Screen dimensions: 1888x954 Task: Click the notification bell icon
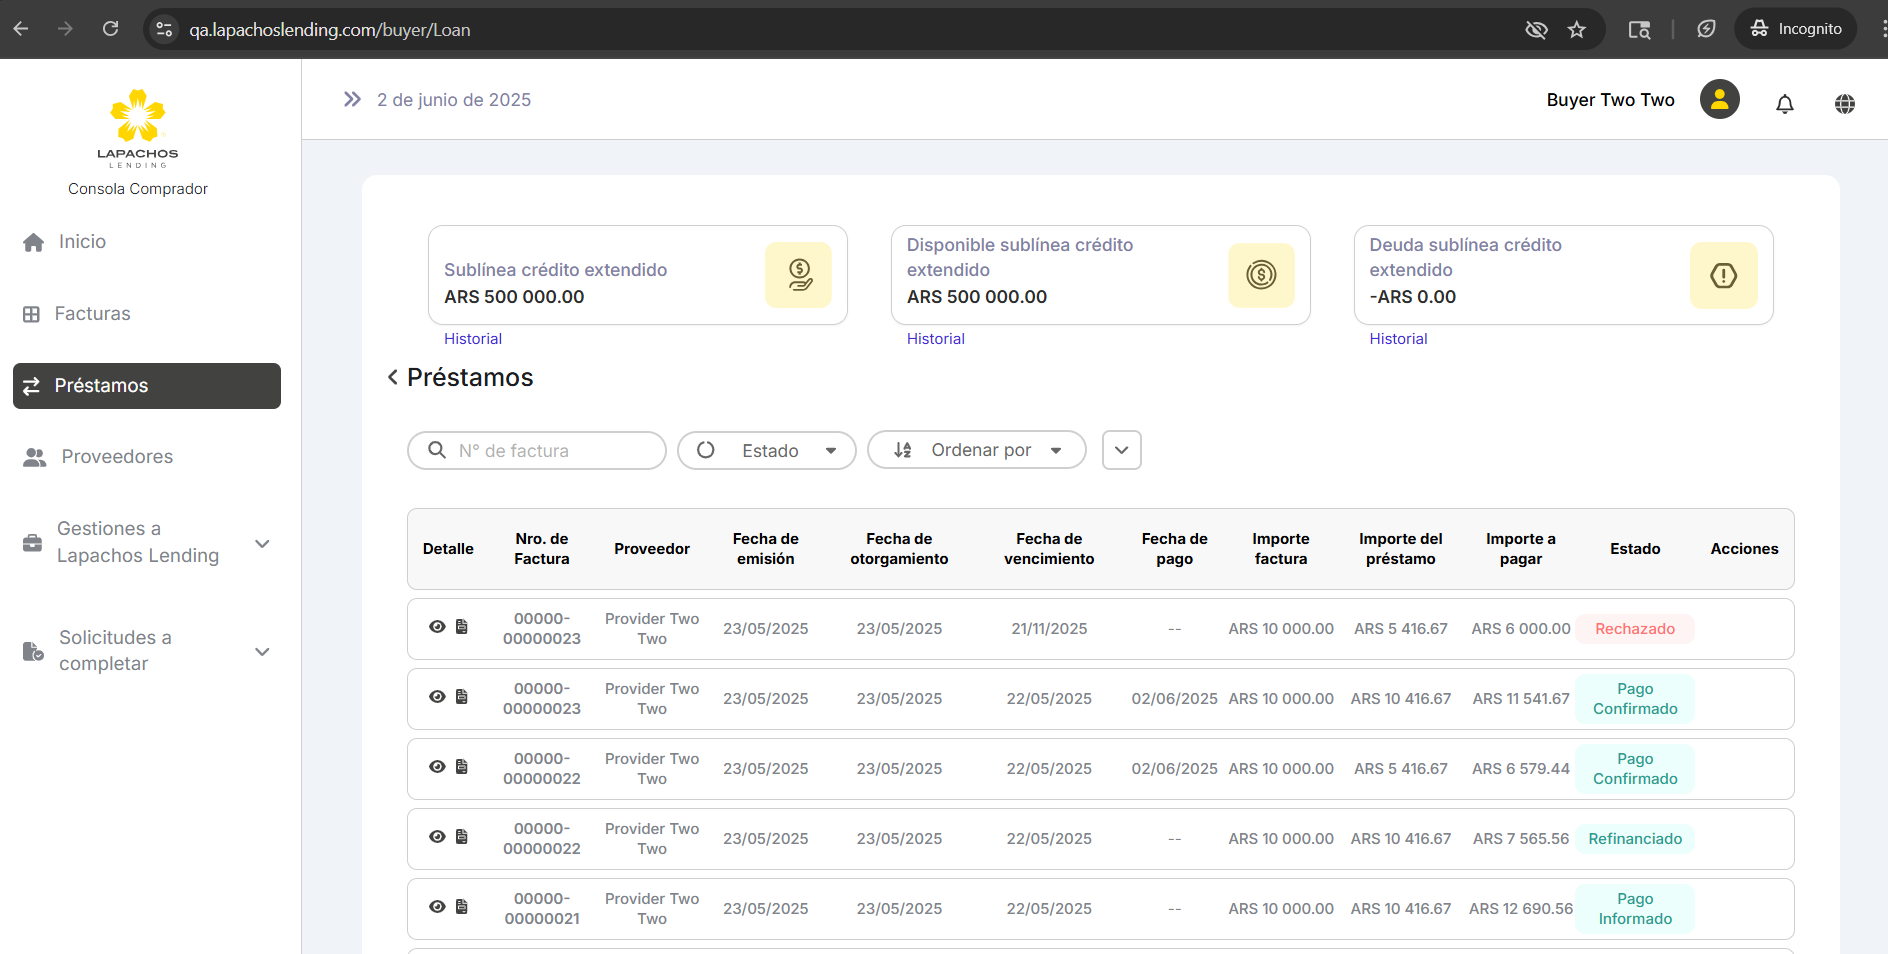(x=1784, y=103)
